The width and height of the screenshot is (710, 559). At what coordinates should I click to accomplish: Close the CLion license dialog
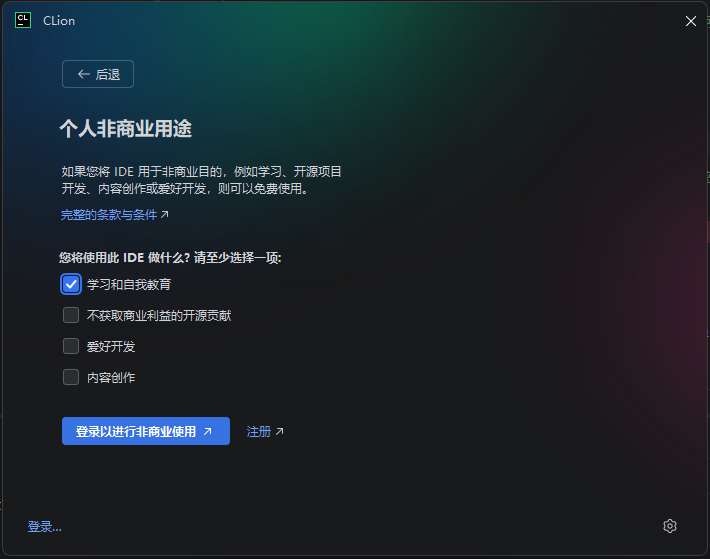pyautogui.click(x=691, y=21)
